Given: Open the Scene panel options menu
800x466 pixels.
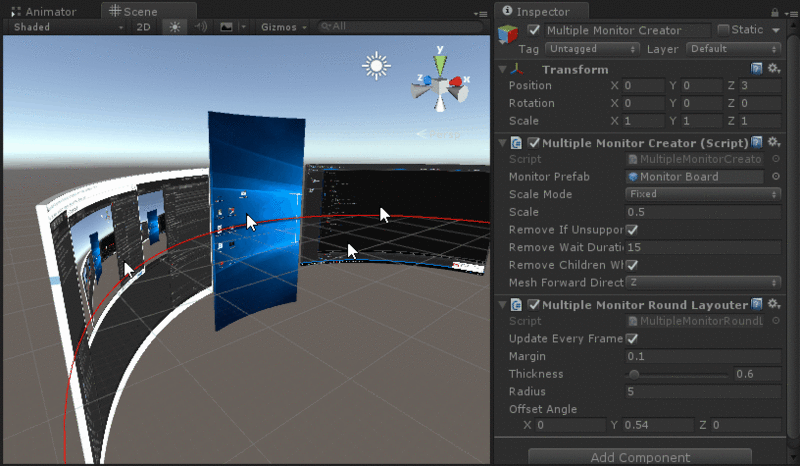Looking at the screenshot, I should pos(480,14).
